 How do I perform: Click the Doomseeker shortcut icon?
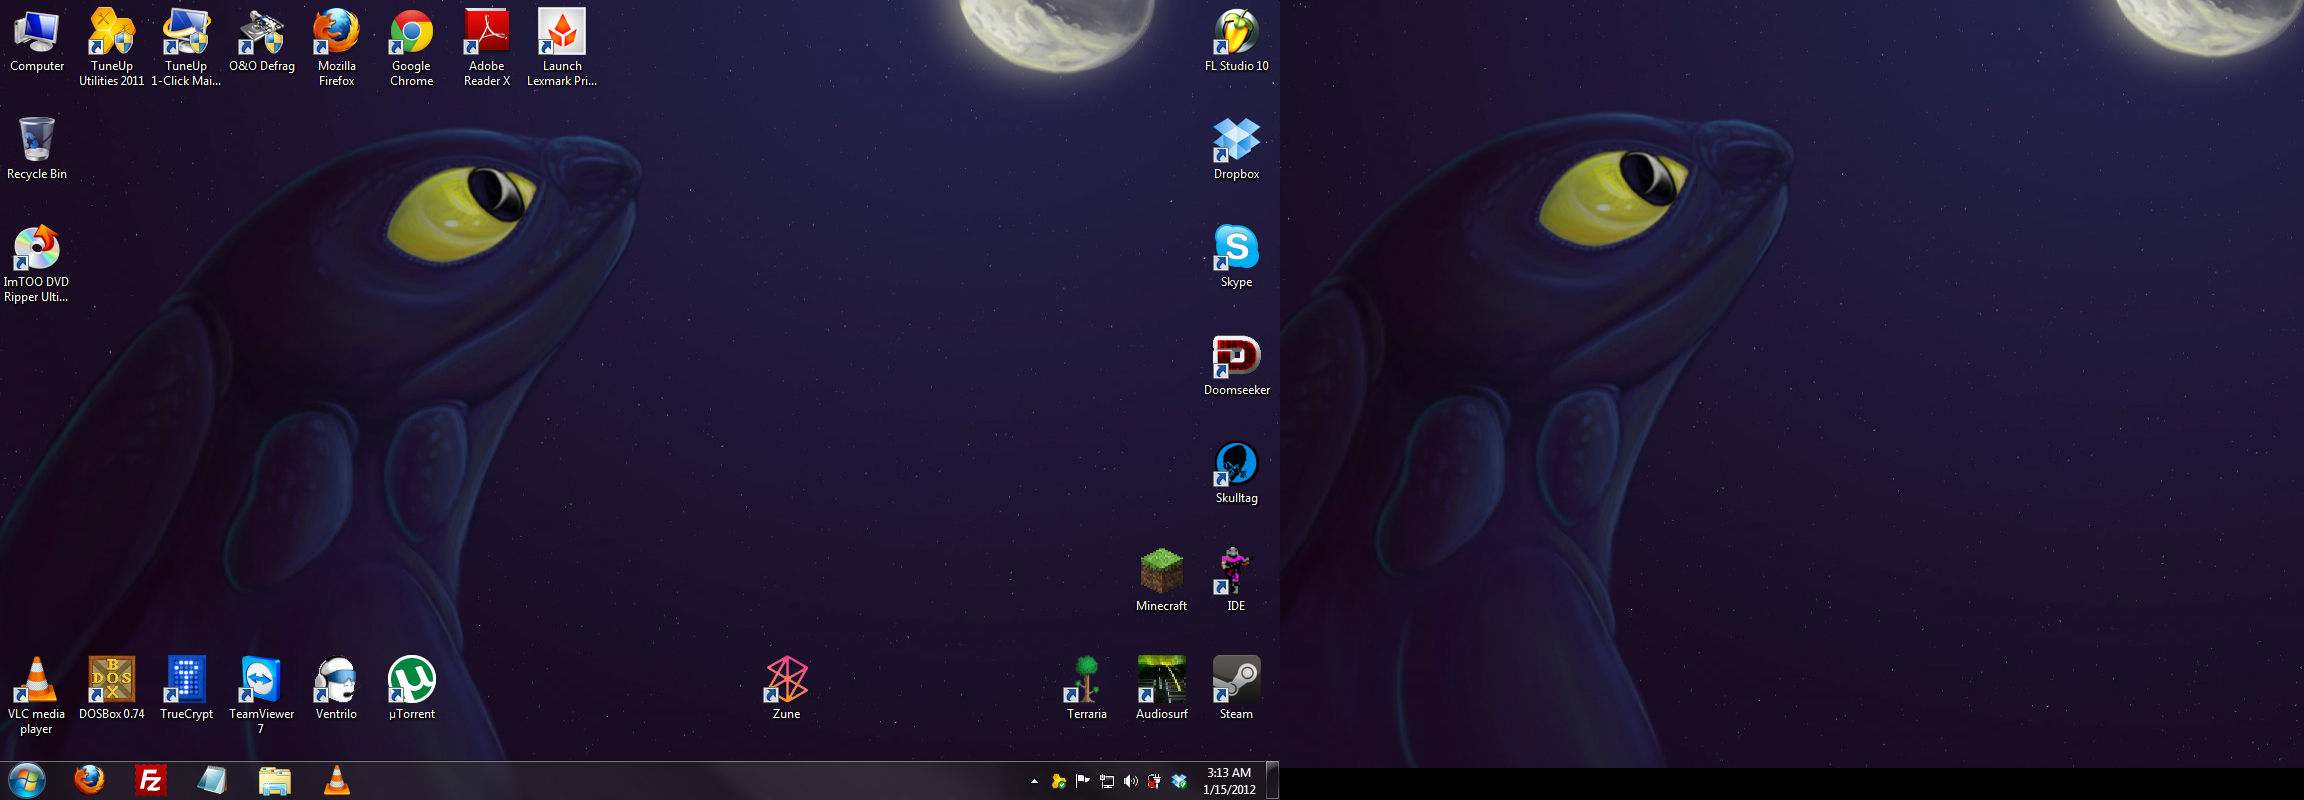point(1236,356)
